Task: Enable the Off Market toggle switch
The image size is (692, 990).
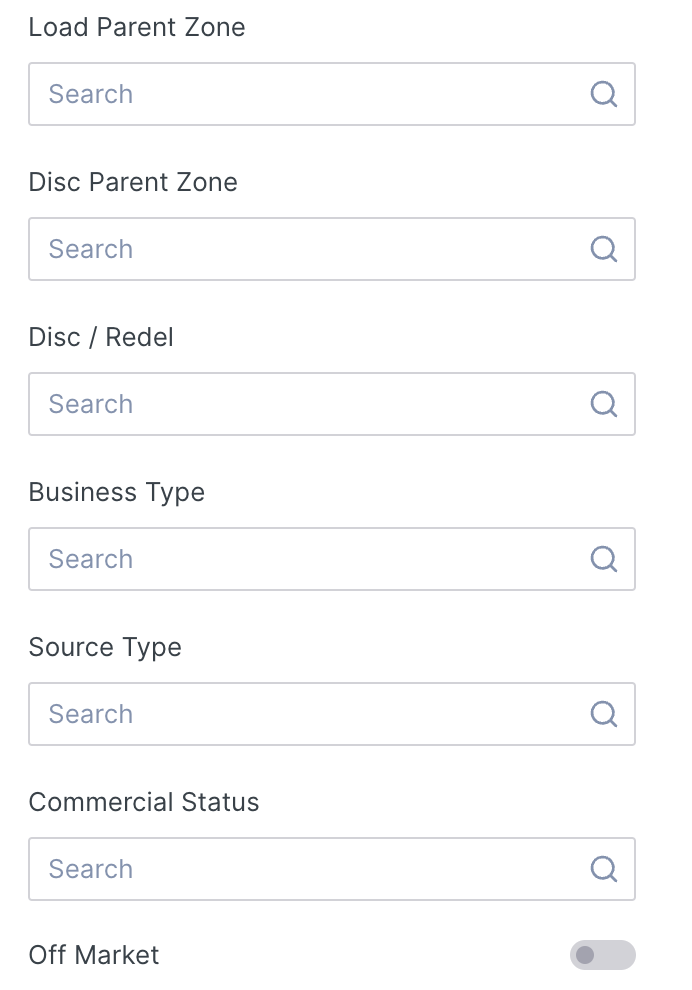Action: [602, 955]
